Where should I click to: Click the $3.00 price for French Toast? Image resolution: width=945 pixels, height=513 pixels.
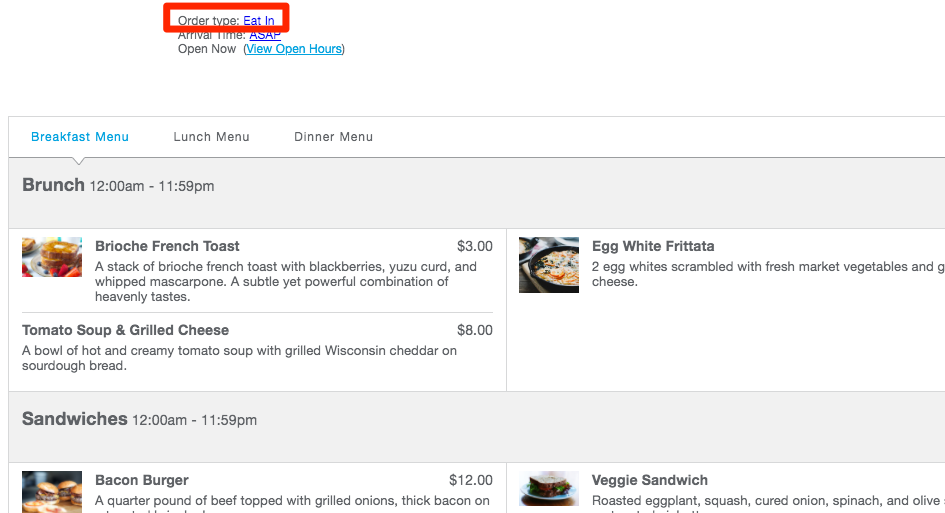coord(475,246)
